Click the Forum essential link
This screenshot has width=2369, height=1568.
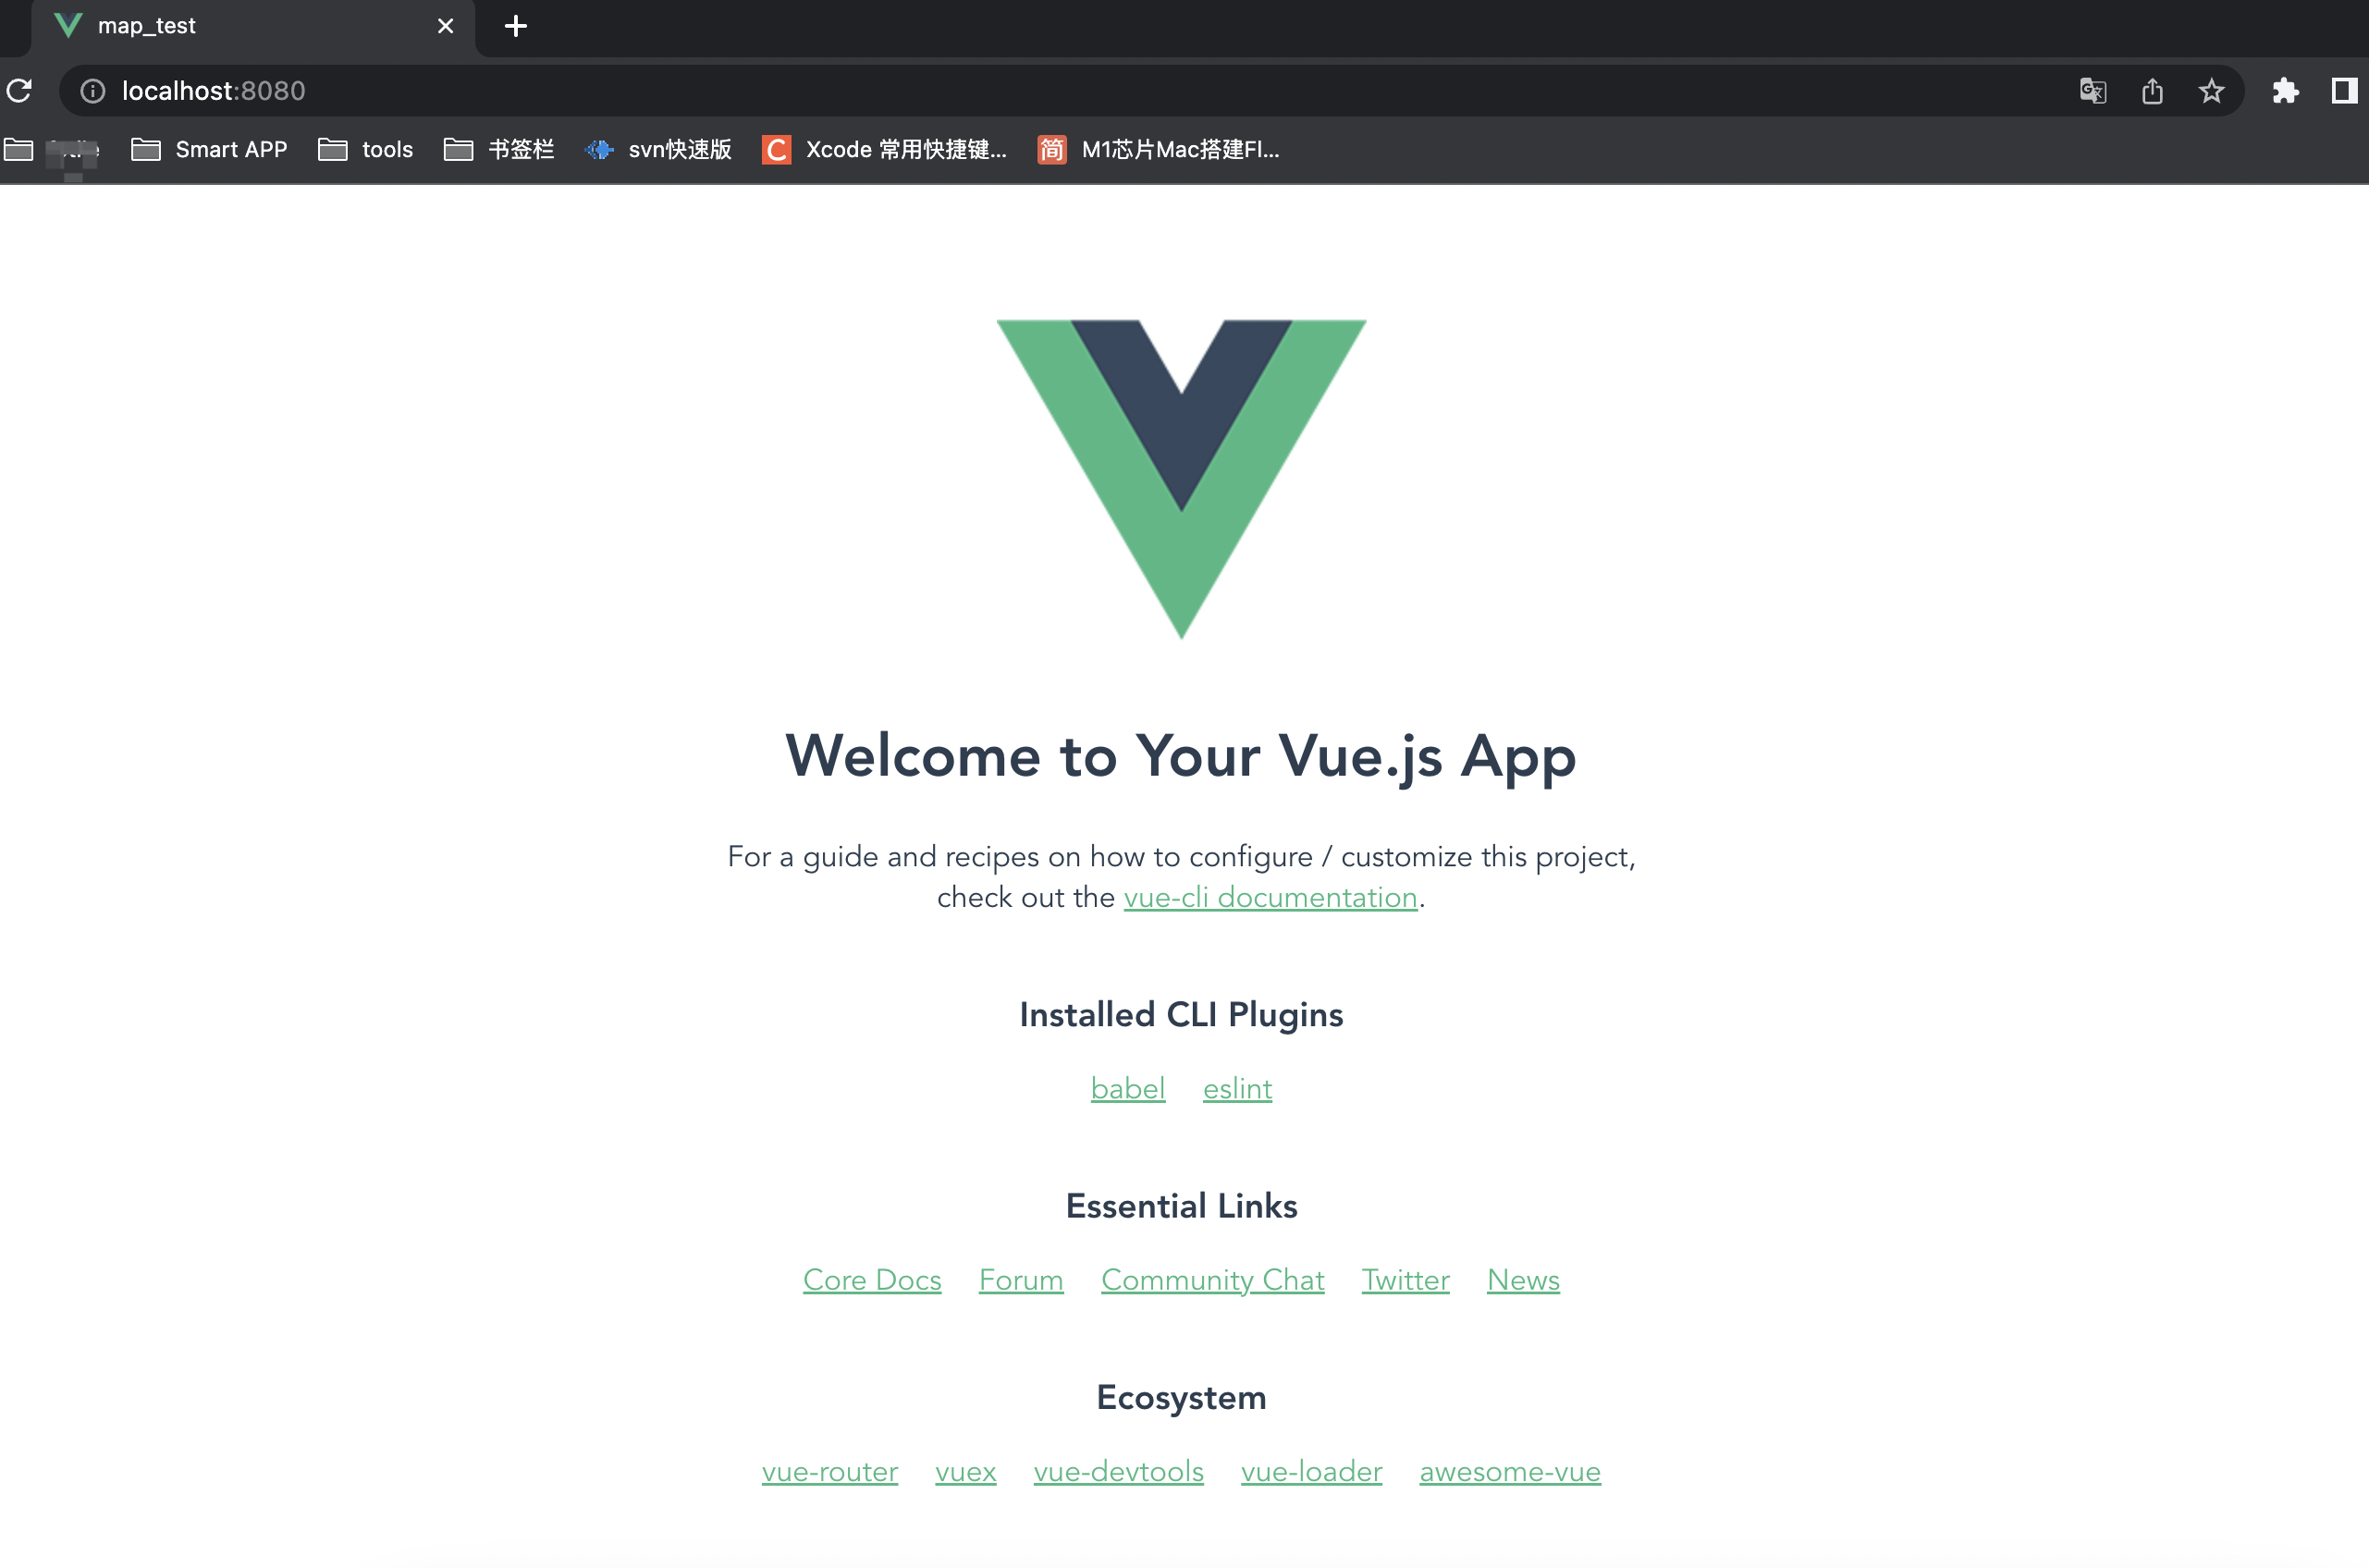click(x=1022, y=1280)
